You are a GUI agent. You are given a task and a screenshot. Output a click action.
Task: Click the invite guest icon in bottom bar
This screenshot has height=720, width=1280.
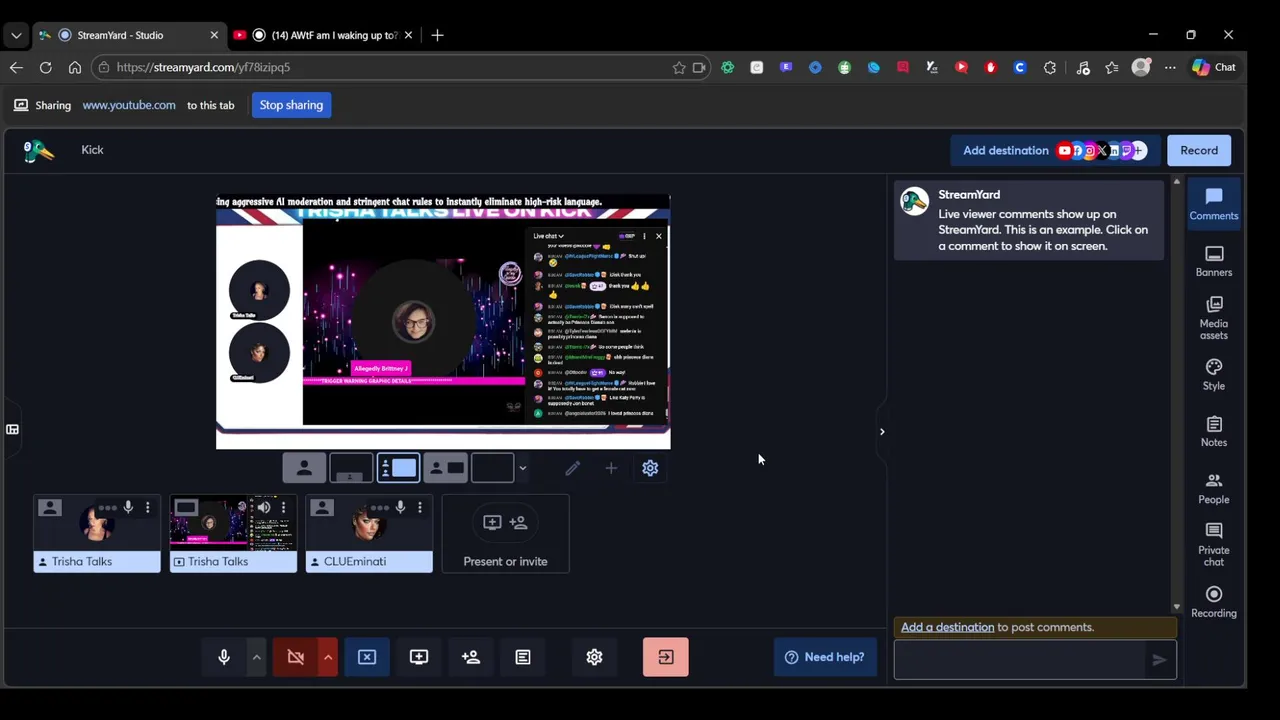pyautogui.click(x=471, y=657)
